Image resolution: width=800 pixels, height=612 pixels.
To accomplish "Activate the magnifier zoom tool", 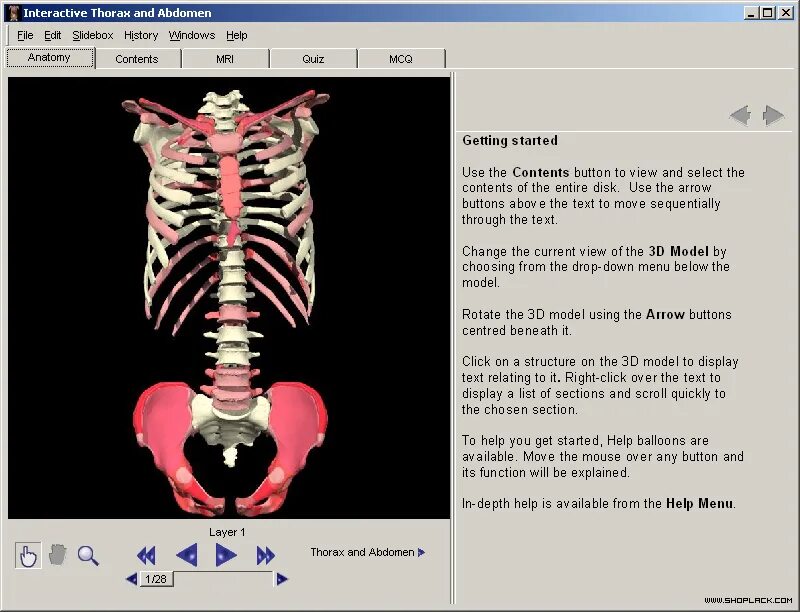I will (88, 554).
